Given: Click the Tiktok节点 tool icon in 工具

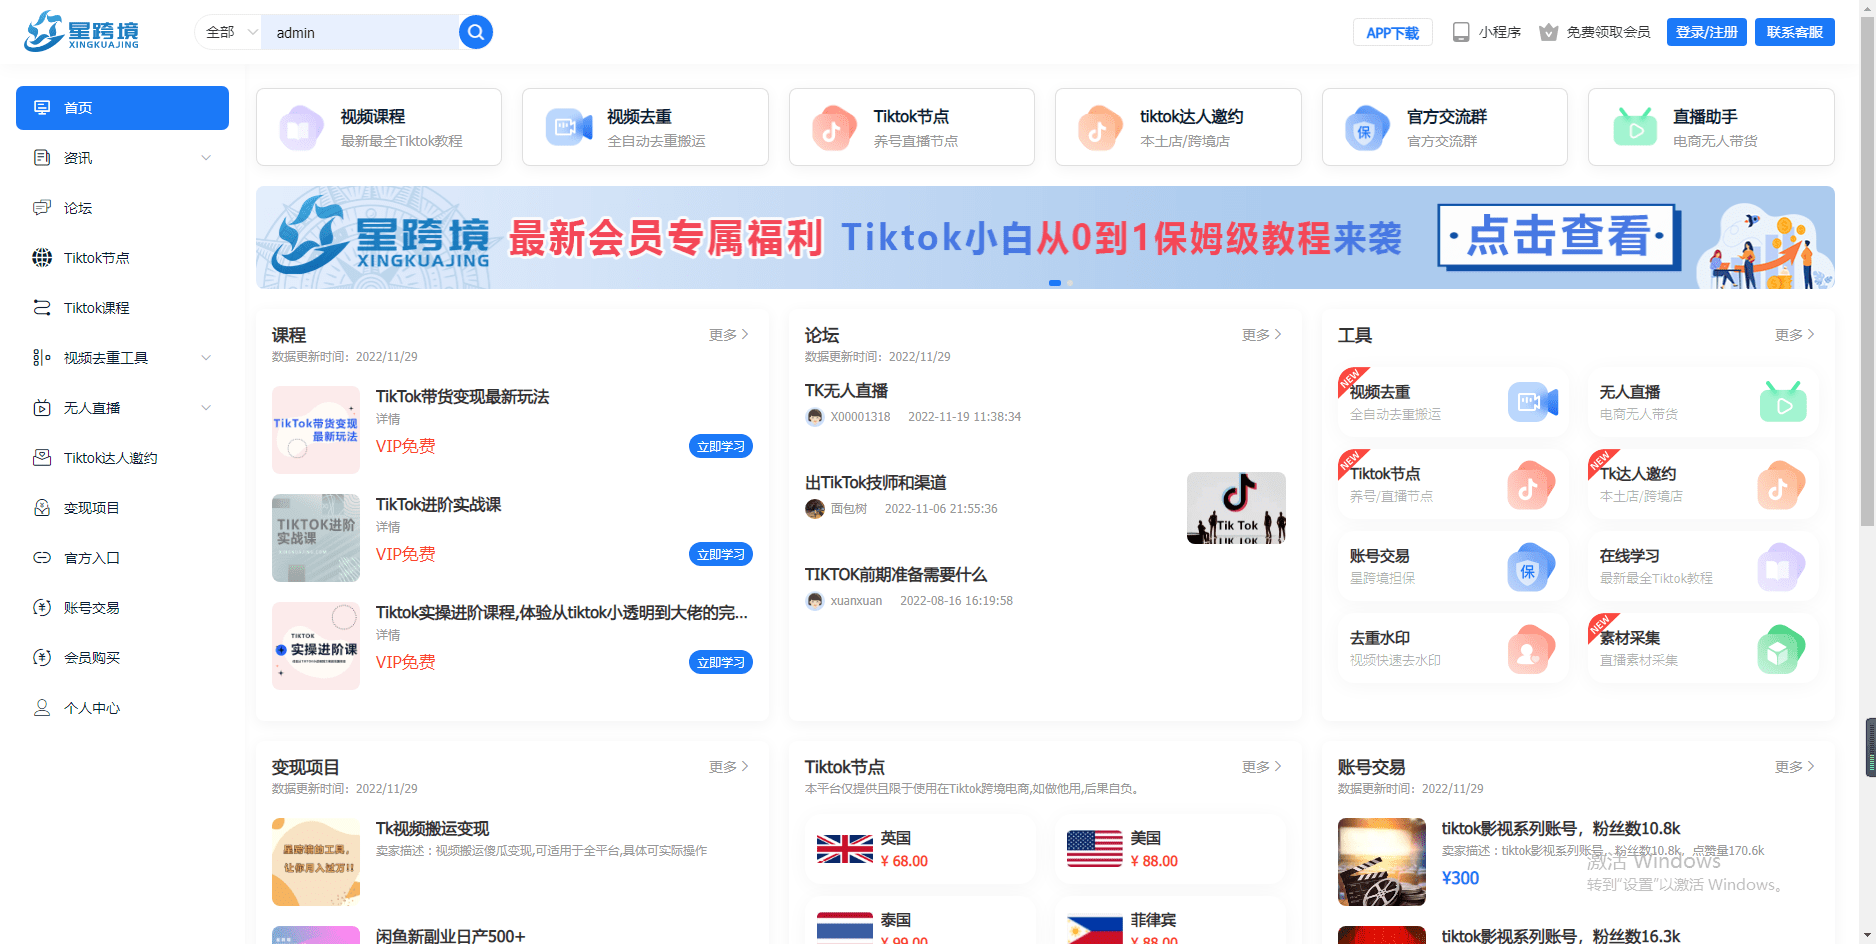Looking at the screenshot, I should coord(1531,485).
